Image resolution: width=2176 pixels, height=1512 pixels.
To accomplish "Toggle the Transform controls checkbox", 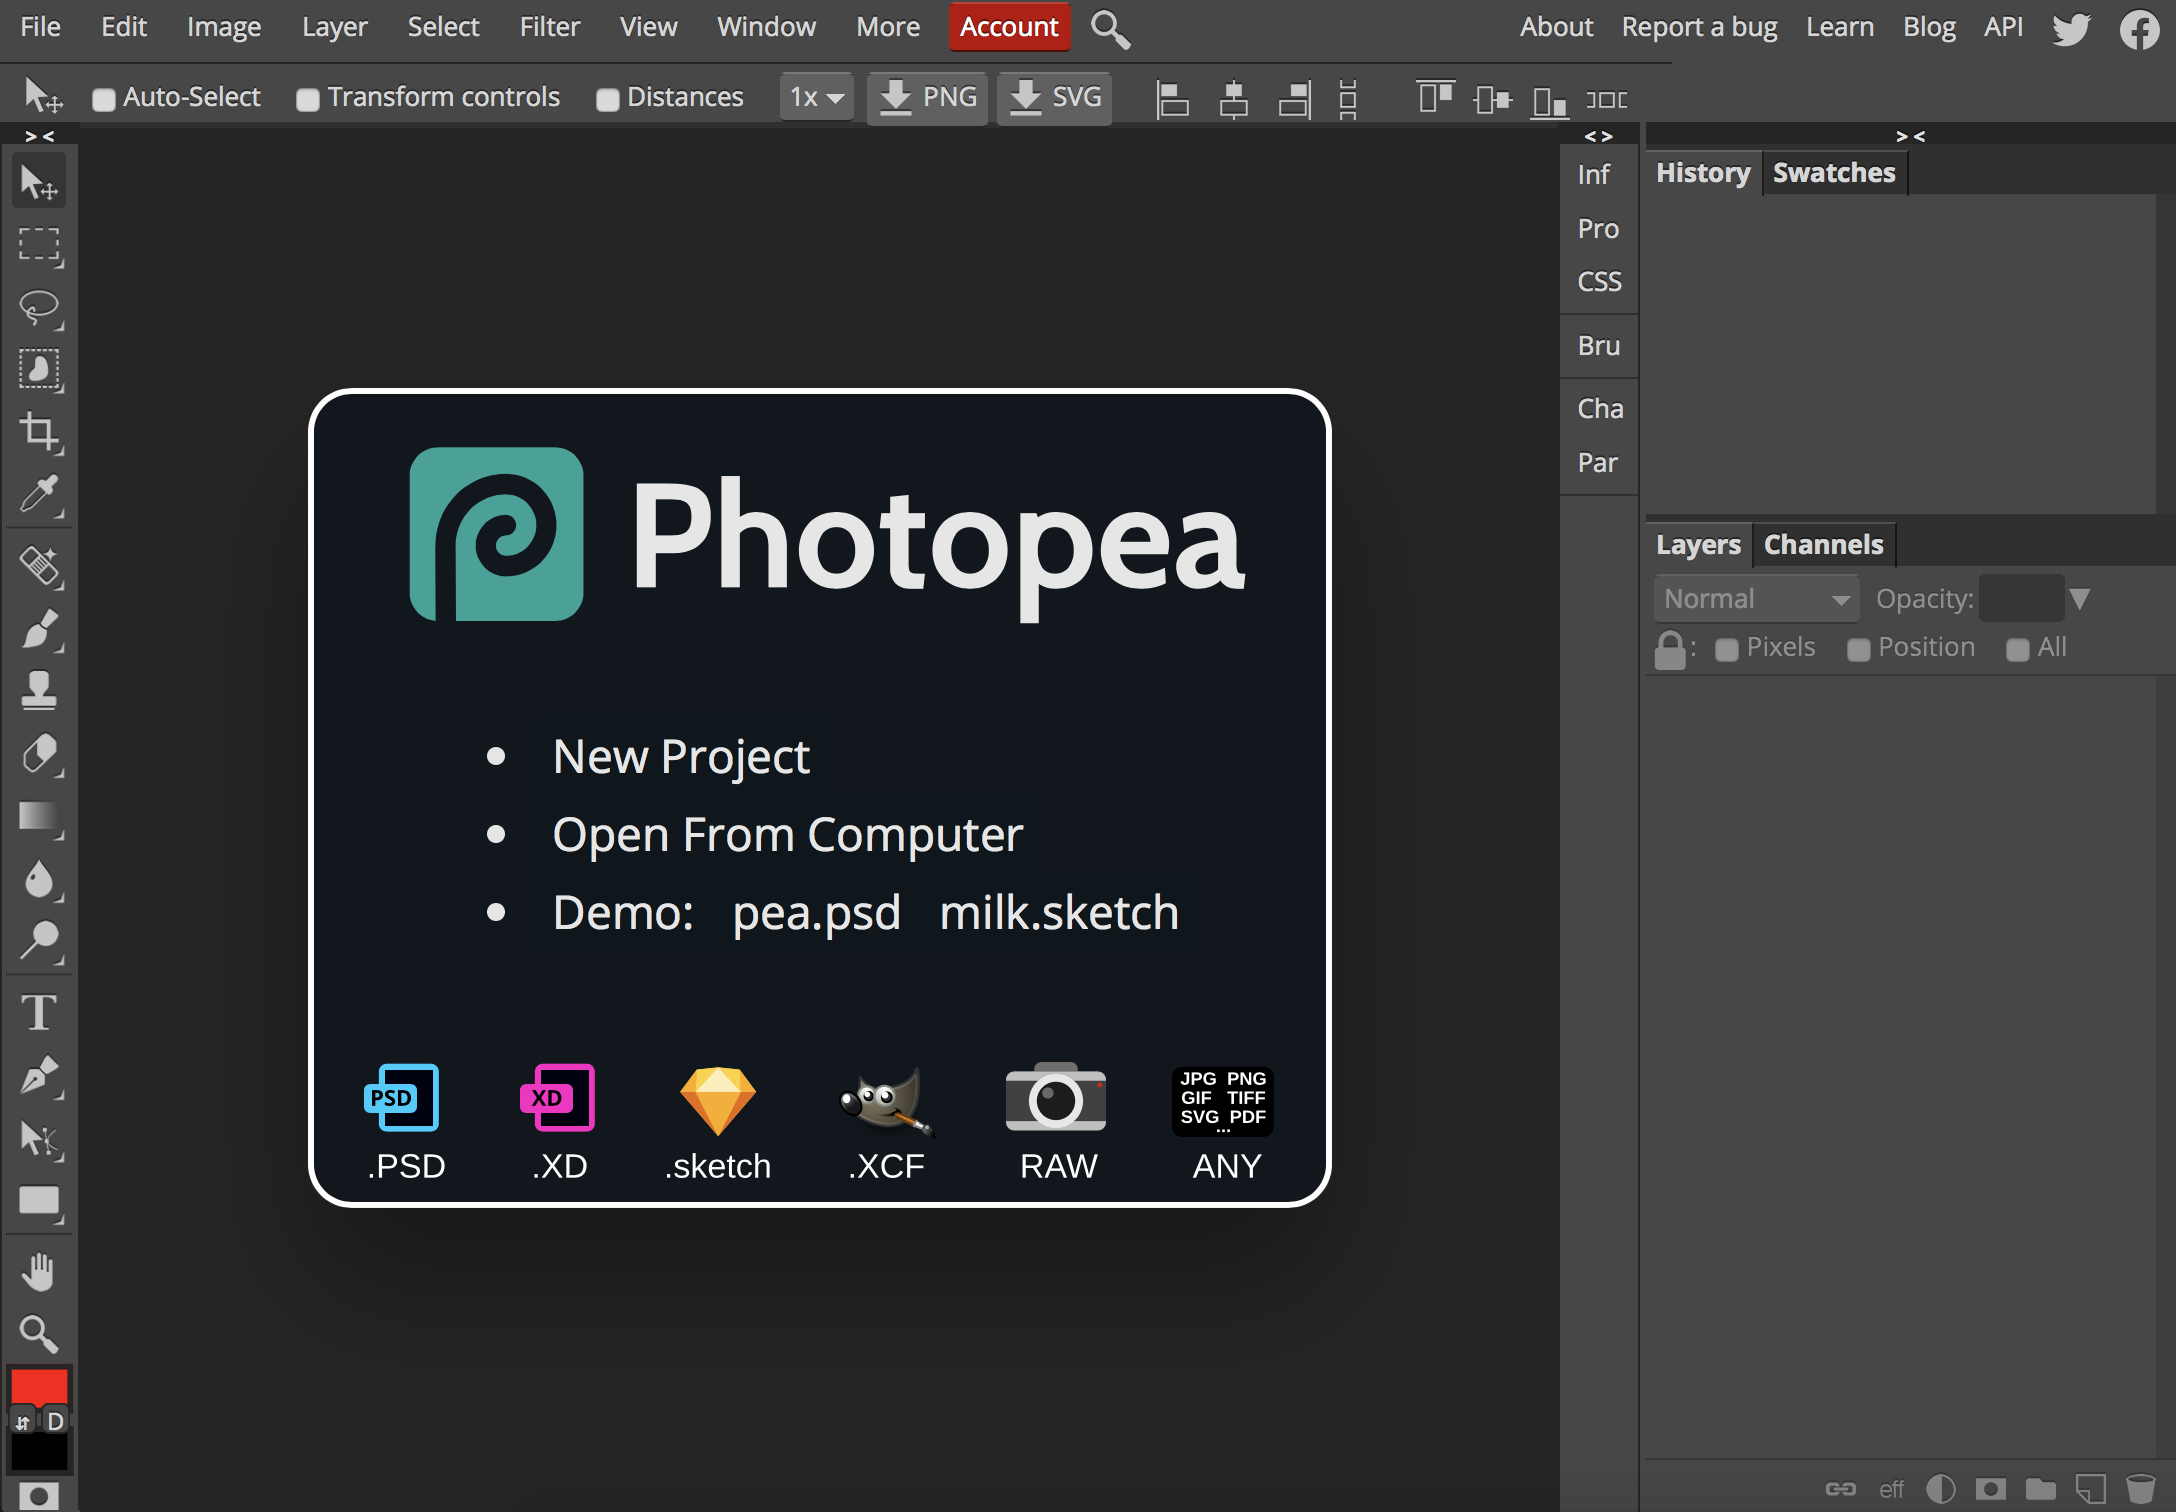I will tap(308, 99).
